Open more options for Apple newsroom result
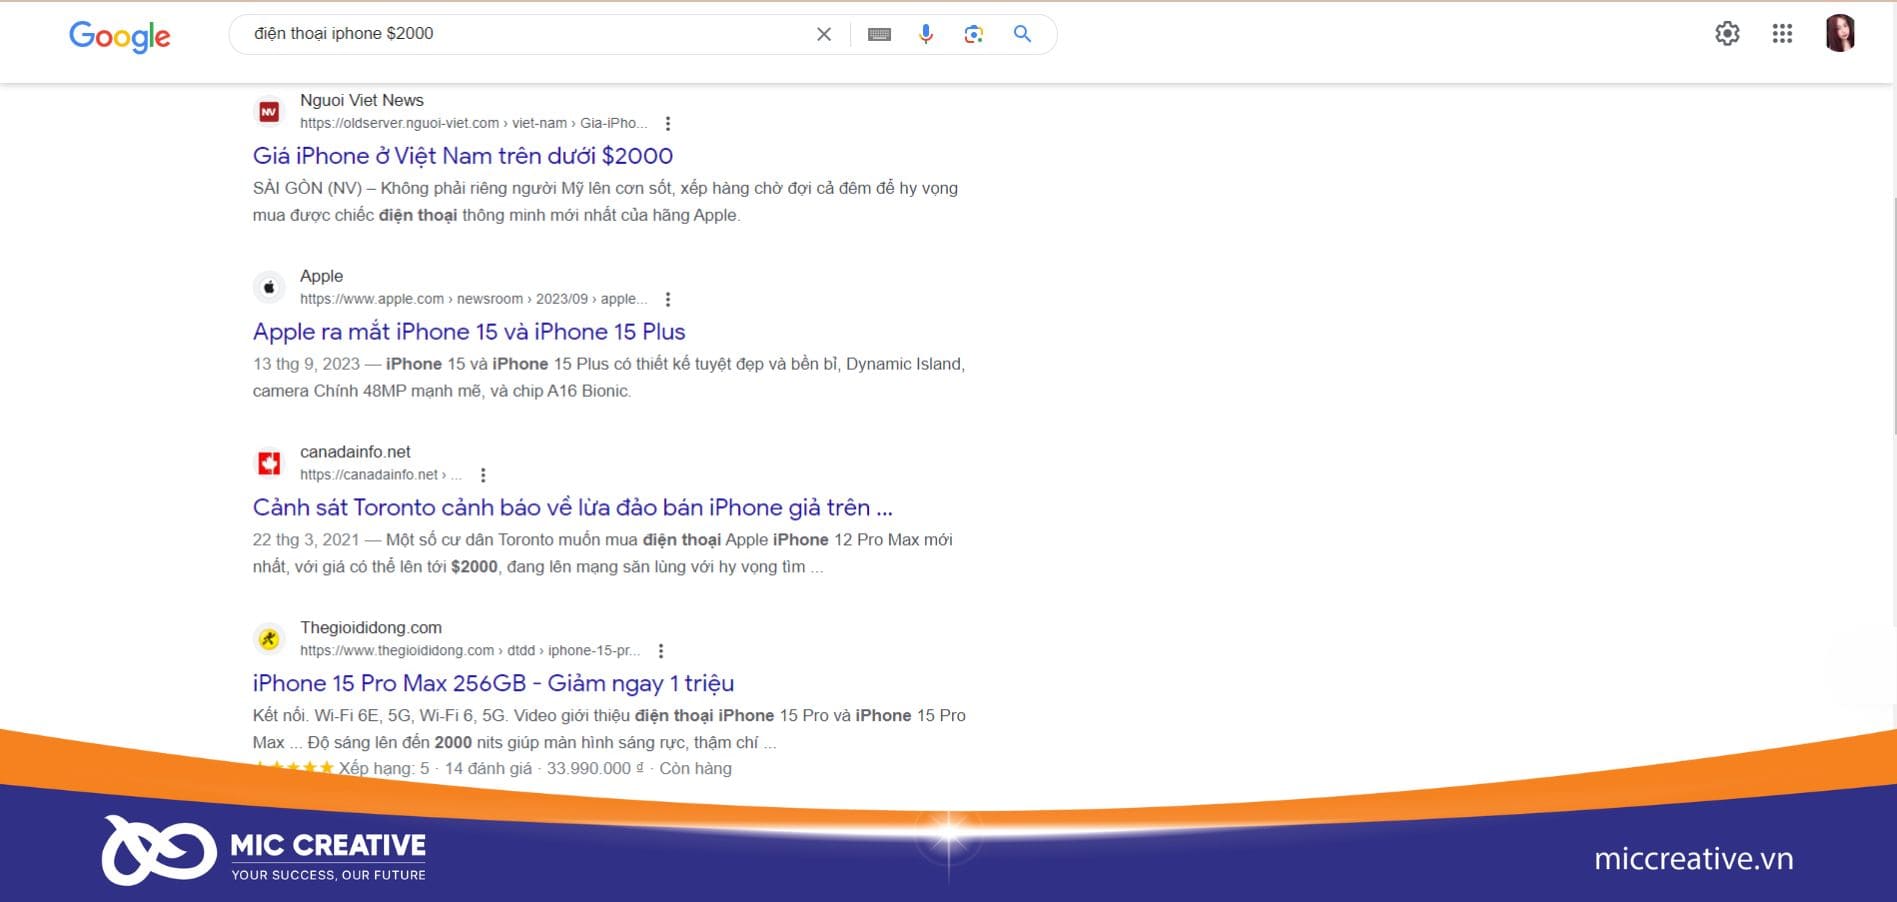 tap(668, 300)
